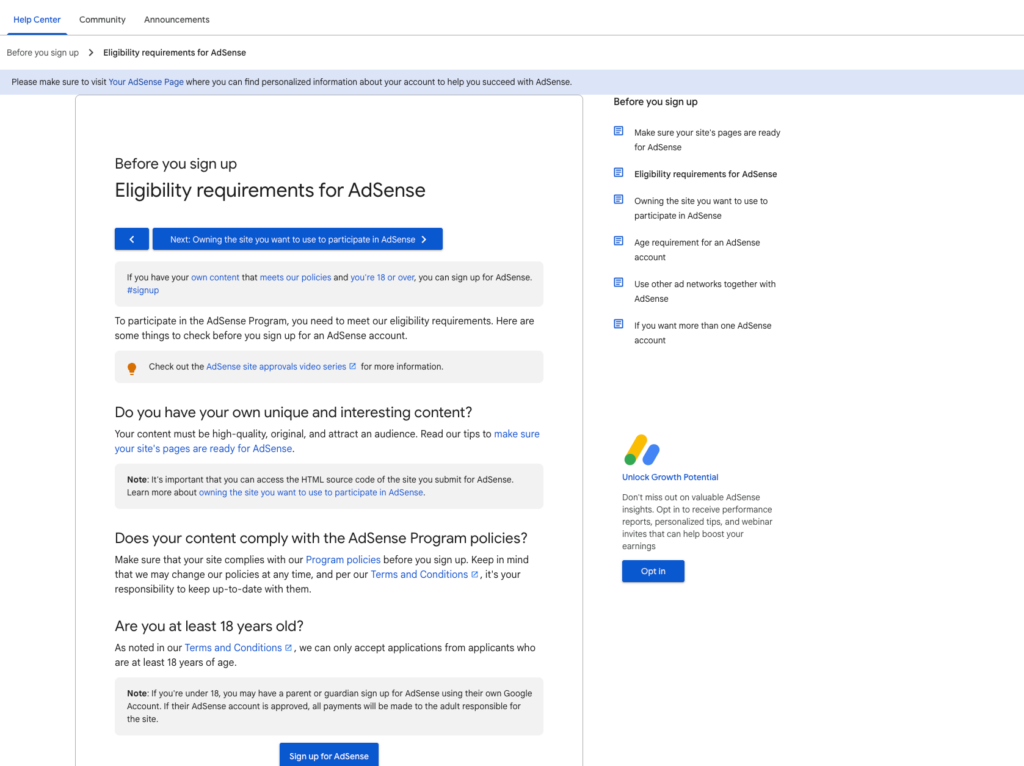Open Terms and Conditions link in age section
Image resolution: width=1024 pixels, height=766 pixels.
(x=233, y=648)
